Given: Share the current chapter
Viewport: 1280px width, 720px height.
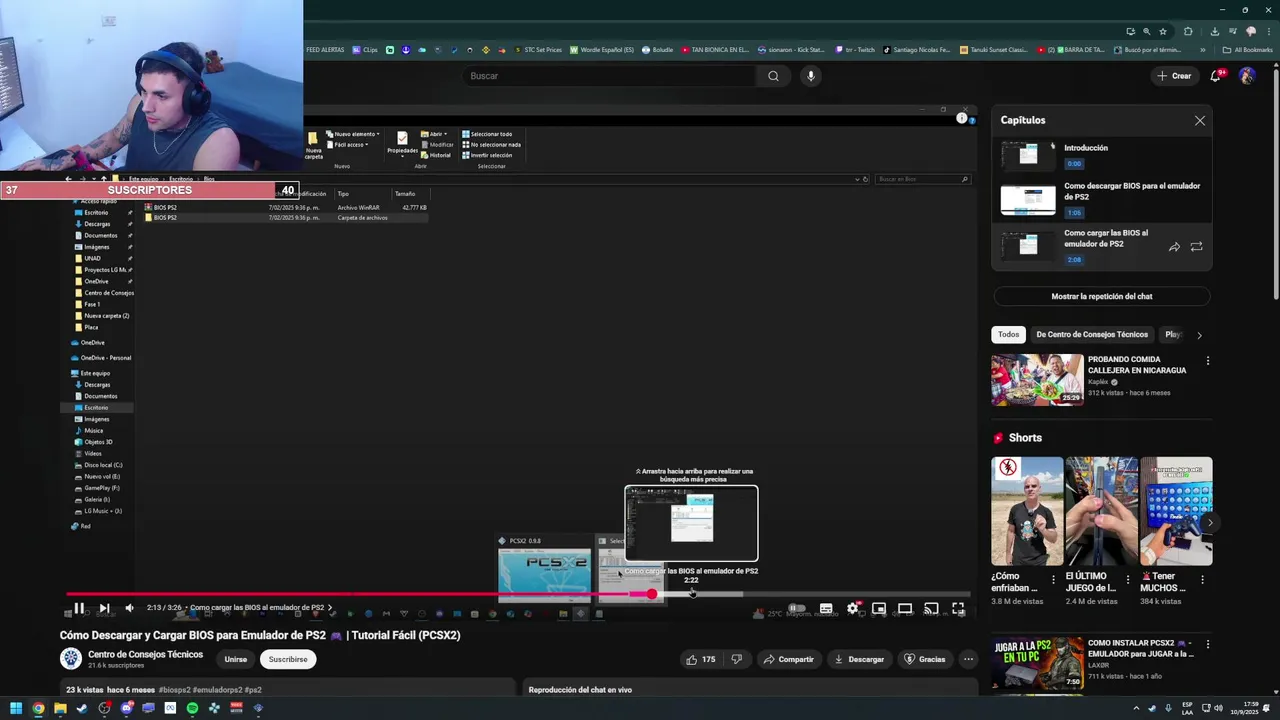Looking at the screenshot, I should point(1174,247).
